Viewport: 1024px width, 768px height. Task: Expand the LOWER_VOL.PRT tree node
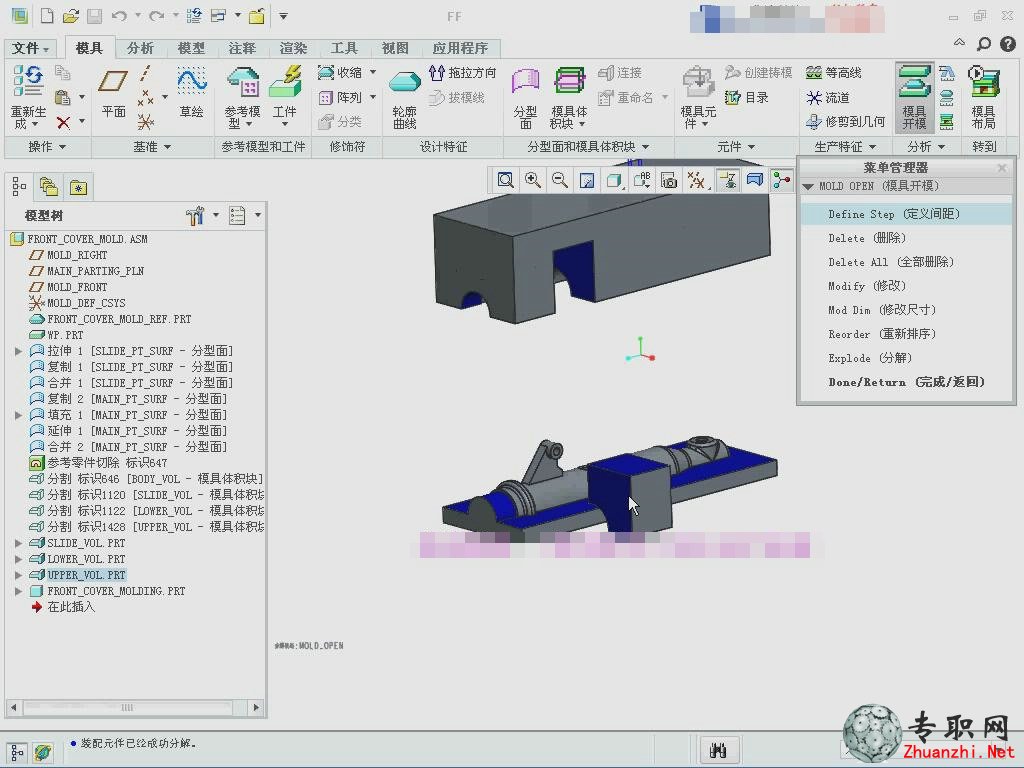pyautogui.click(x=18, y=560)
